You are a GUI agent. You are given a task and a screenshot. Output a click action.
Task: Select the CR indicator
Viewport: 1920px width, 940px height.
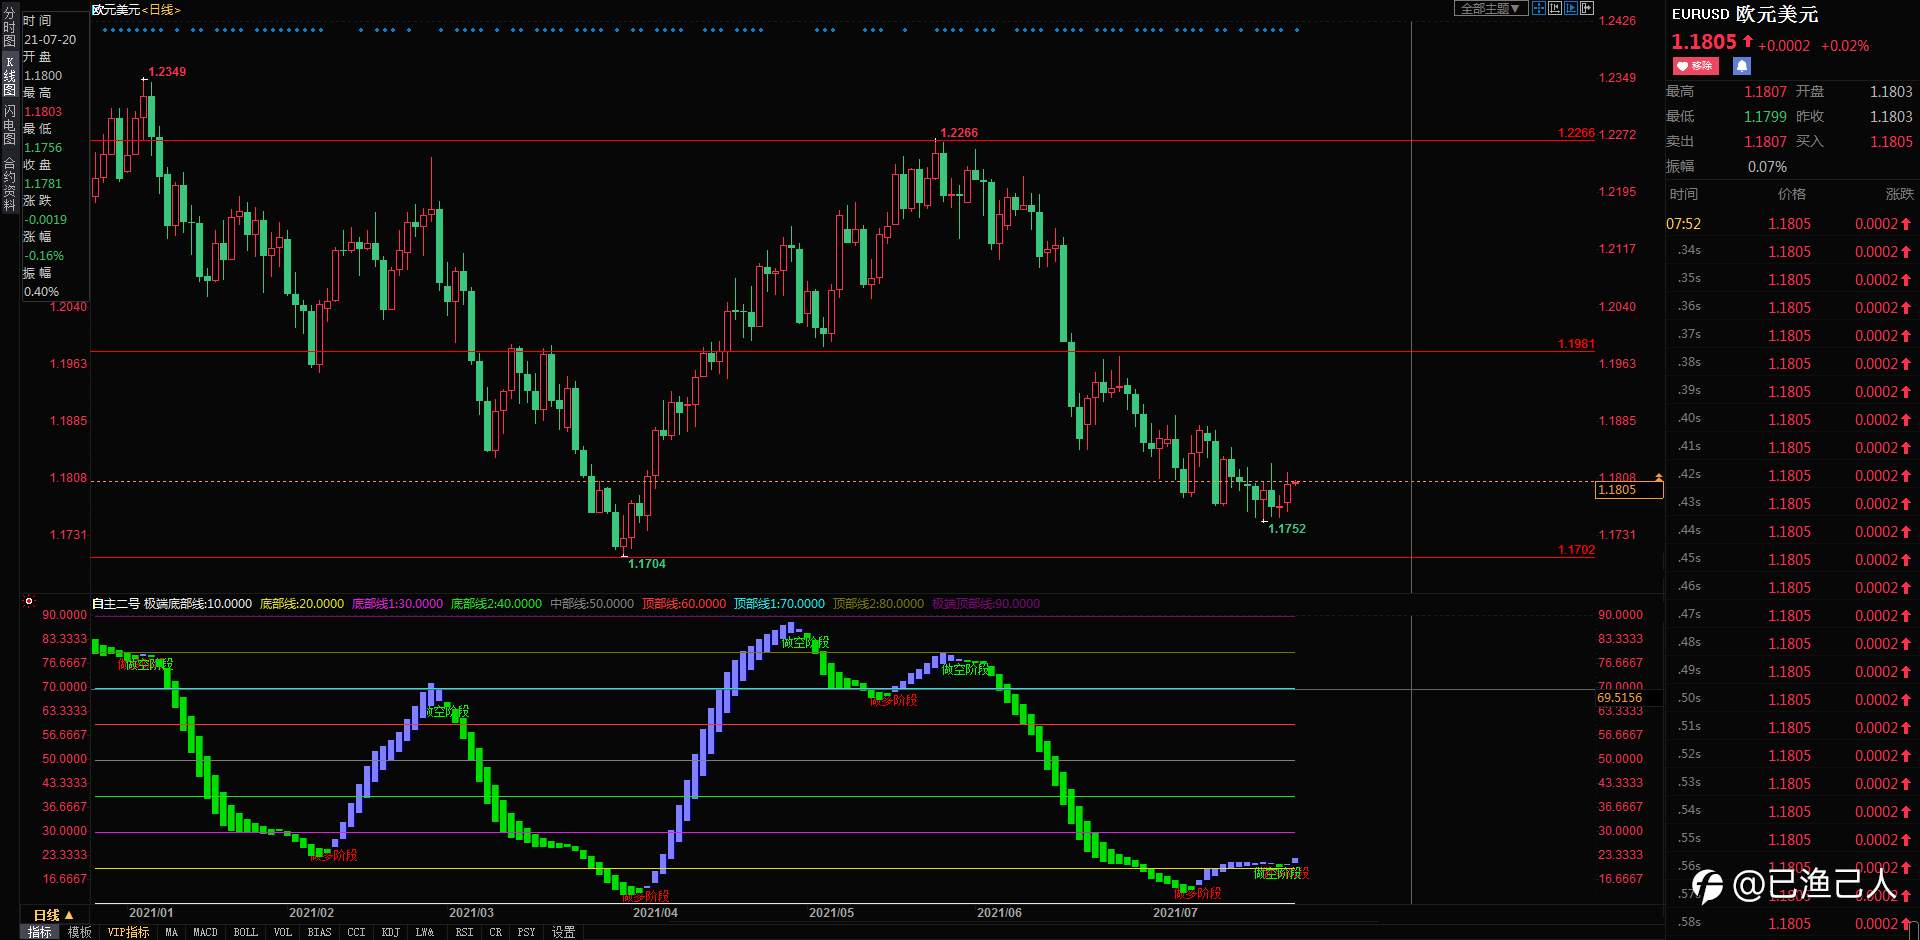[496, 932]
